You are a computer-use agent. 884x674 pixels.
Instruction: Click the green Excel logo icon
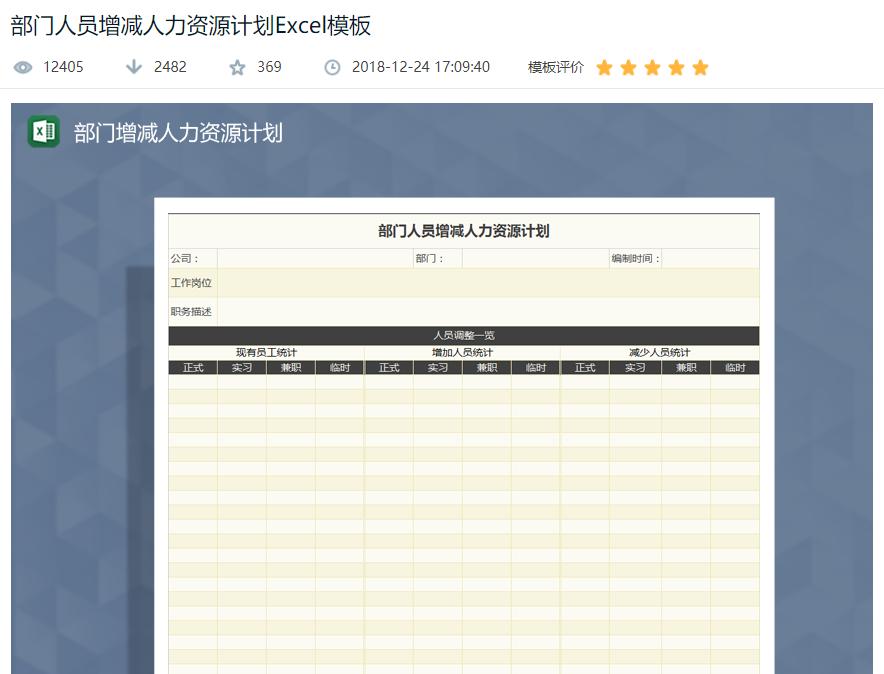tap(41, 130)
